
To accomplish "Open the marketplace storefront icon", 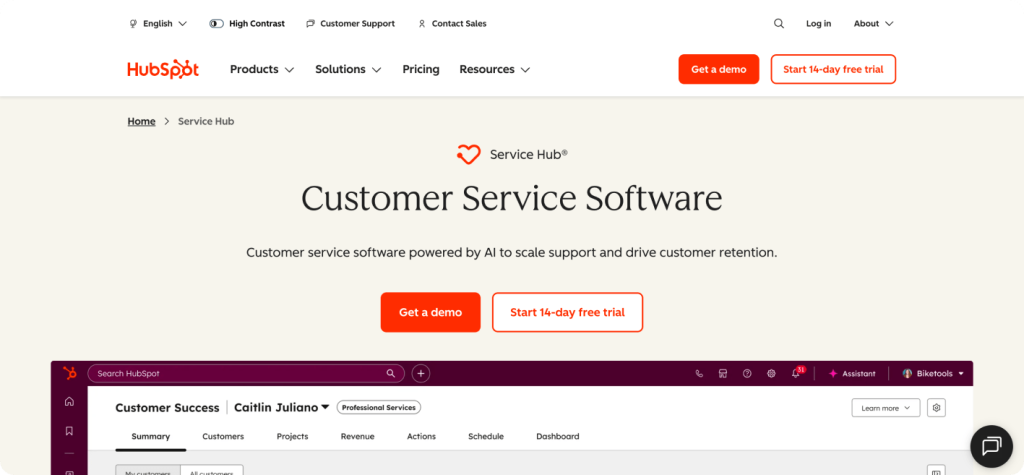I will [723, 374].
